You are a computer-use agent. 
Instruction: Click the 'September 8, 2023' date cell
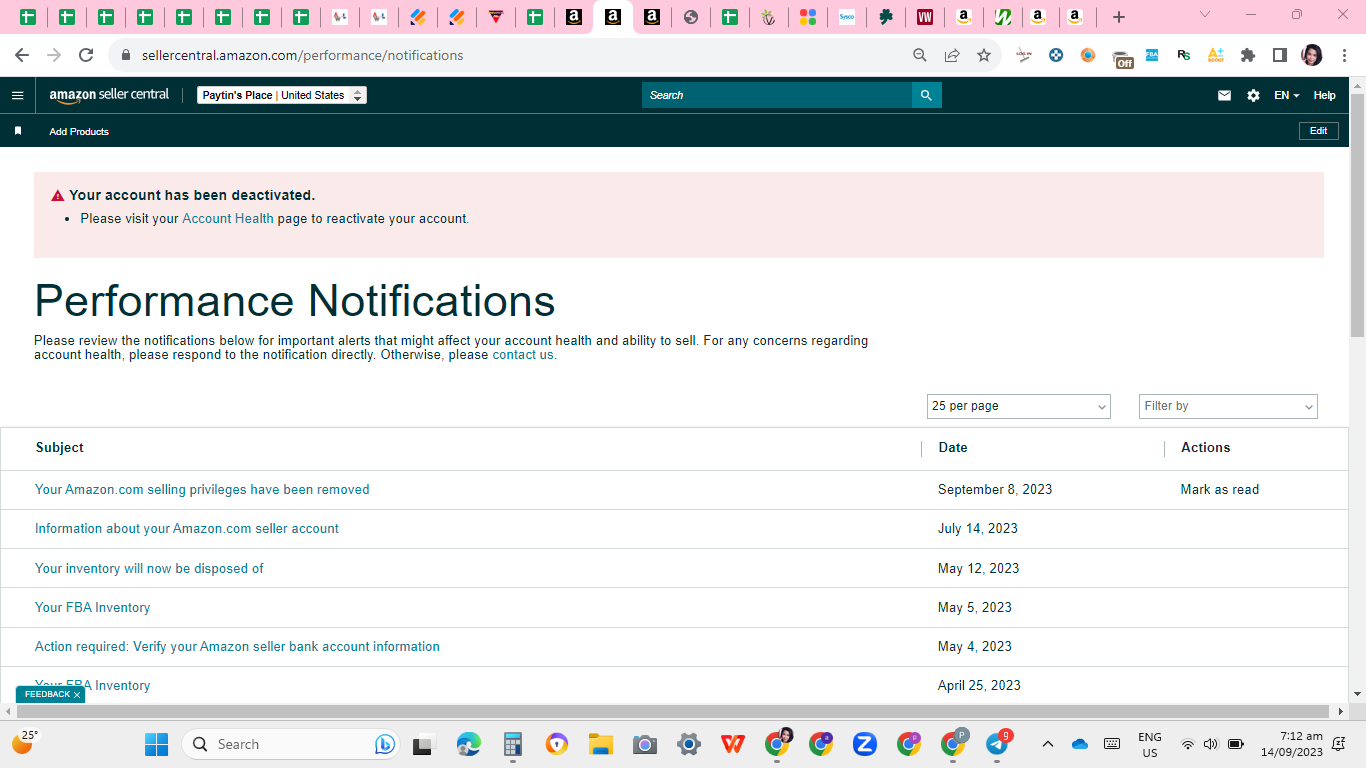coord(995,489)
